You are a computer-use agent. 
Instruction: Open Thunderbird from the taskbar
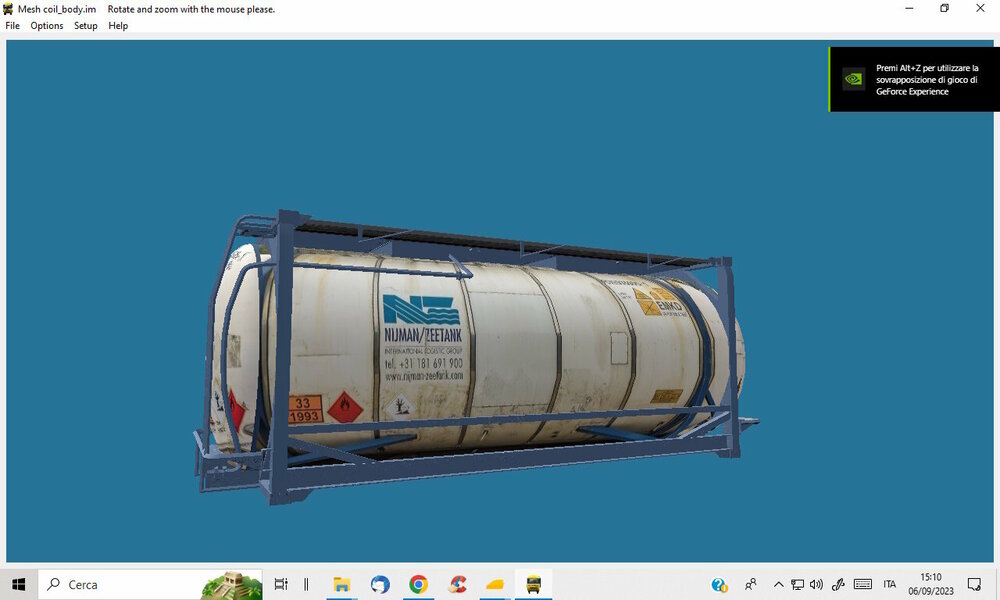(380, 584)
